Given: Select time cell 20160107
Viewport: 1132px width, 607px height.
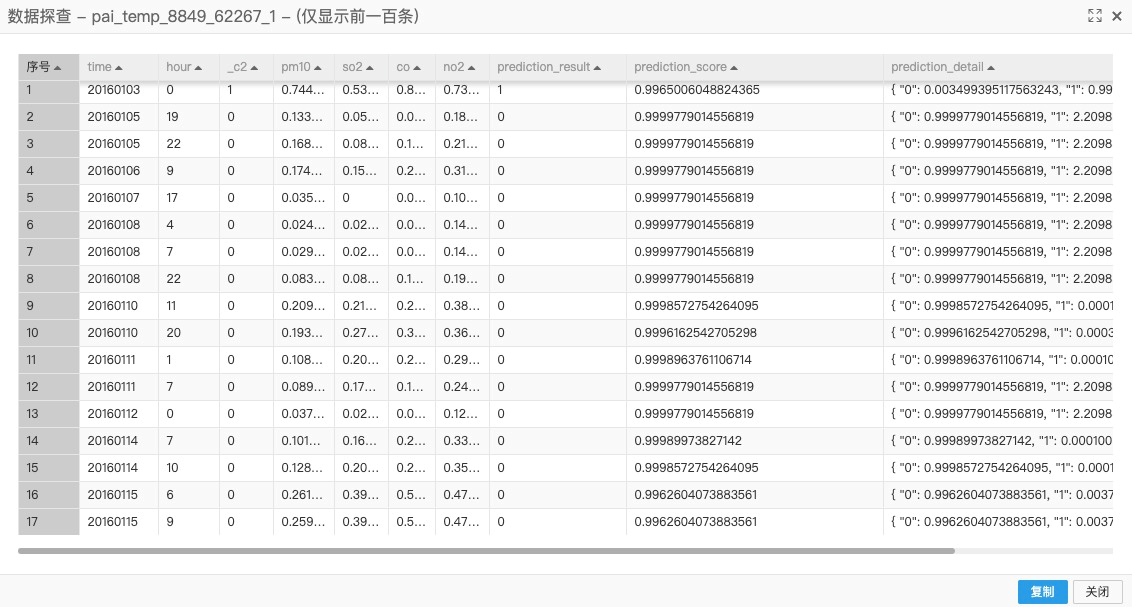Looking at the screenshot, I should [x=118, y=198].
